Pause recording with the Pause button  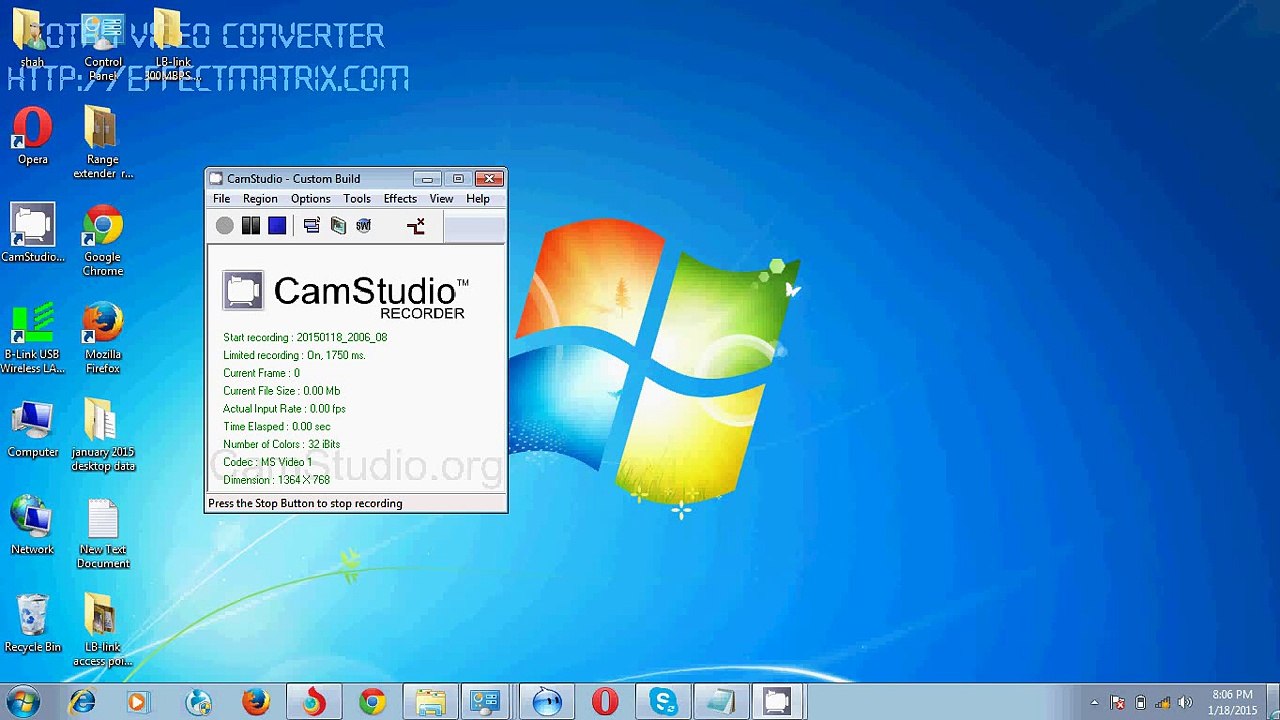point(251,226)
